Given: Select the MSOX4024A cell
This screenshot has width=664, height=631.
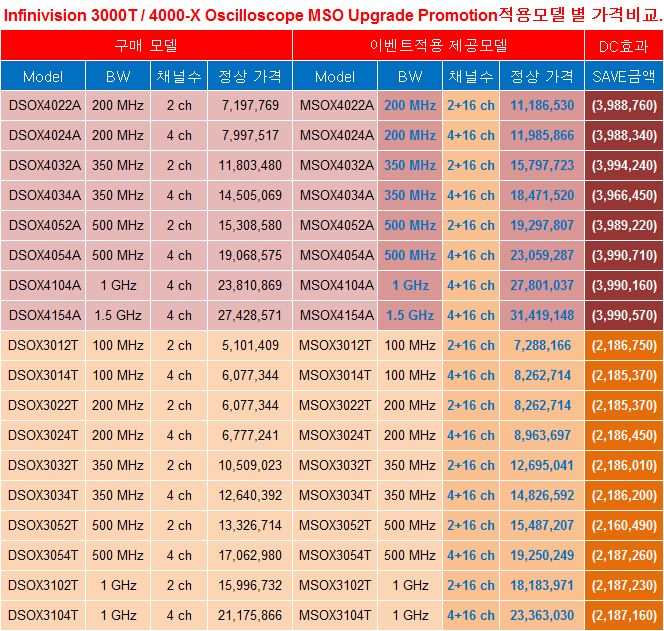Looking at the screenshot, I should coord(335,136).
